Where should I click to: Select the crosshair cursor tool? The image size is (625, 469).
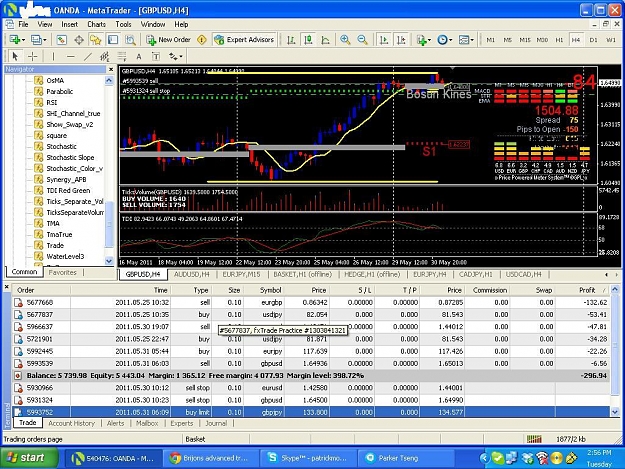click(x=33, y=57)
